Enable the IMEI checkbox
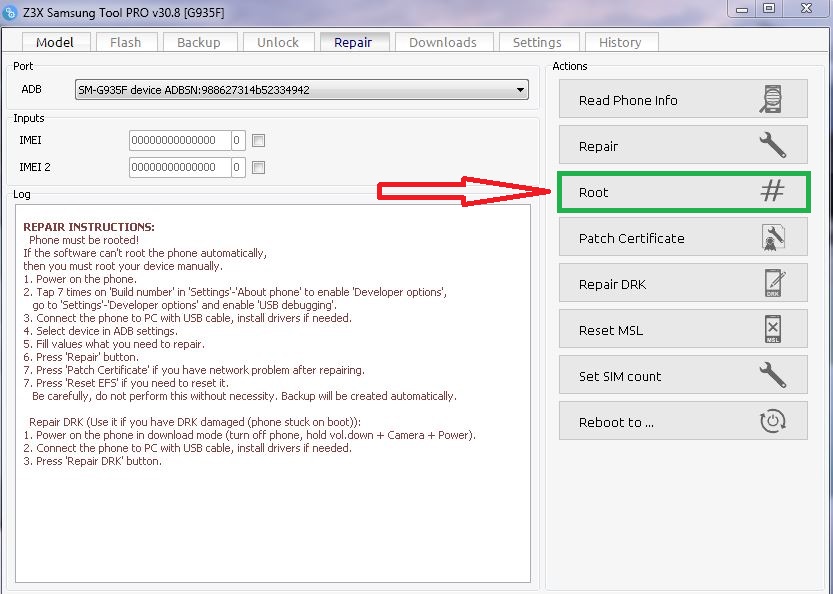 click(x=258, y=140)
